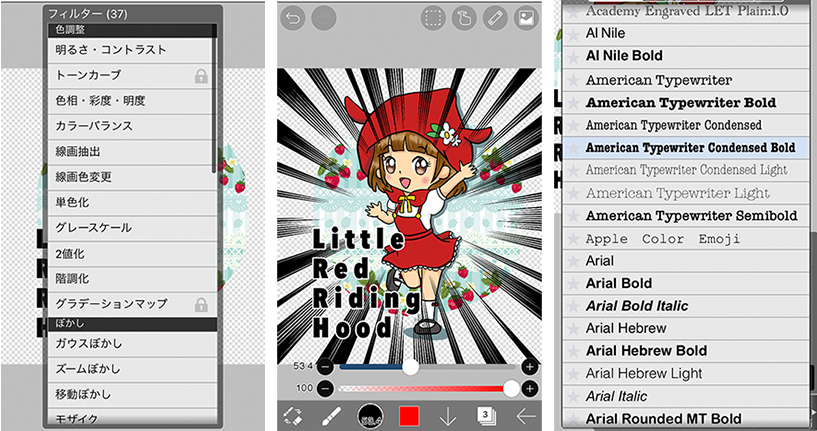Select American Typewriter Condensed Light font
Image resolution: width=817 pixels, height=431 pixels.
[686, 170]
